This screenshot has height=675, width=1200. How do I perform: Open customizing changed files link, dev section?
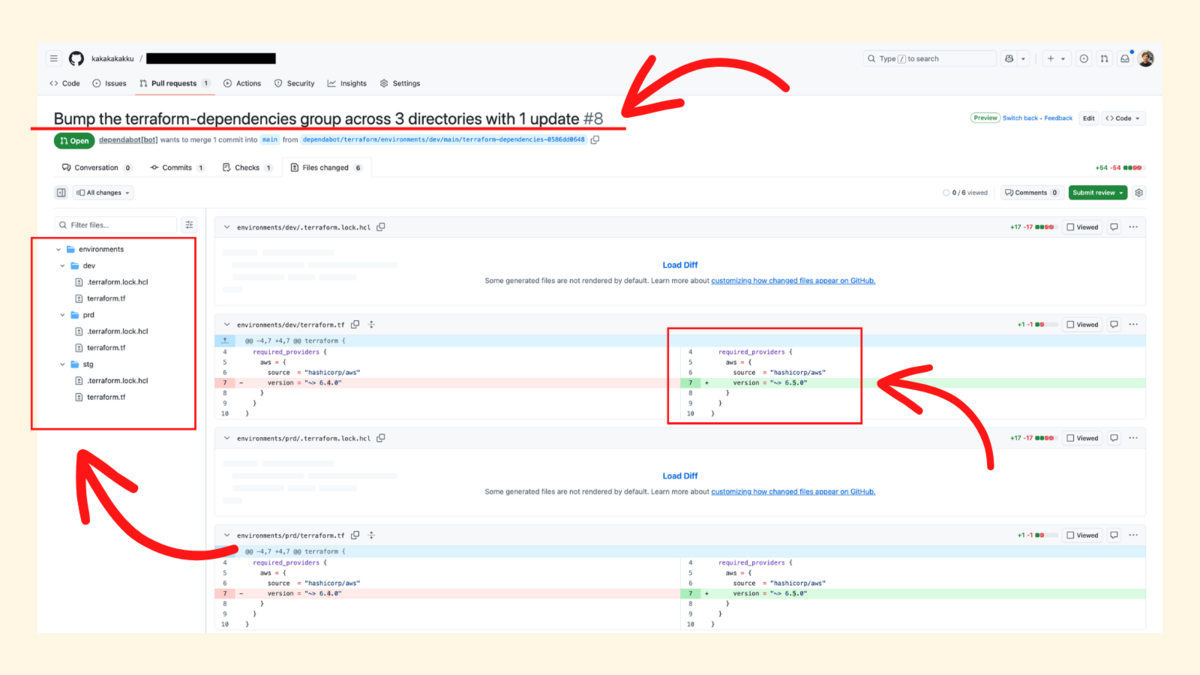793,281
